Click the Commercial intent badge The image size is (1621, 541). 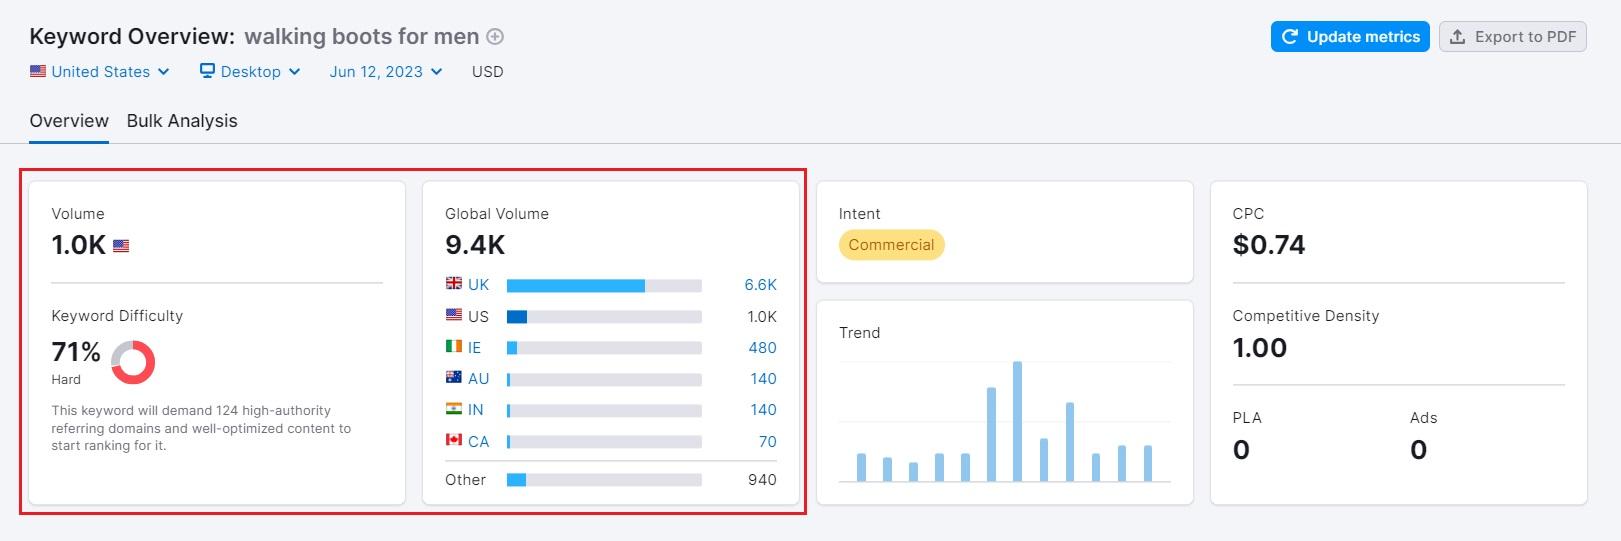[891, 245]
